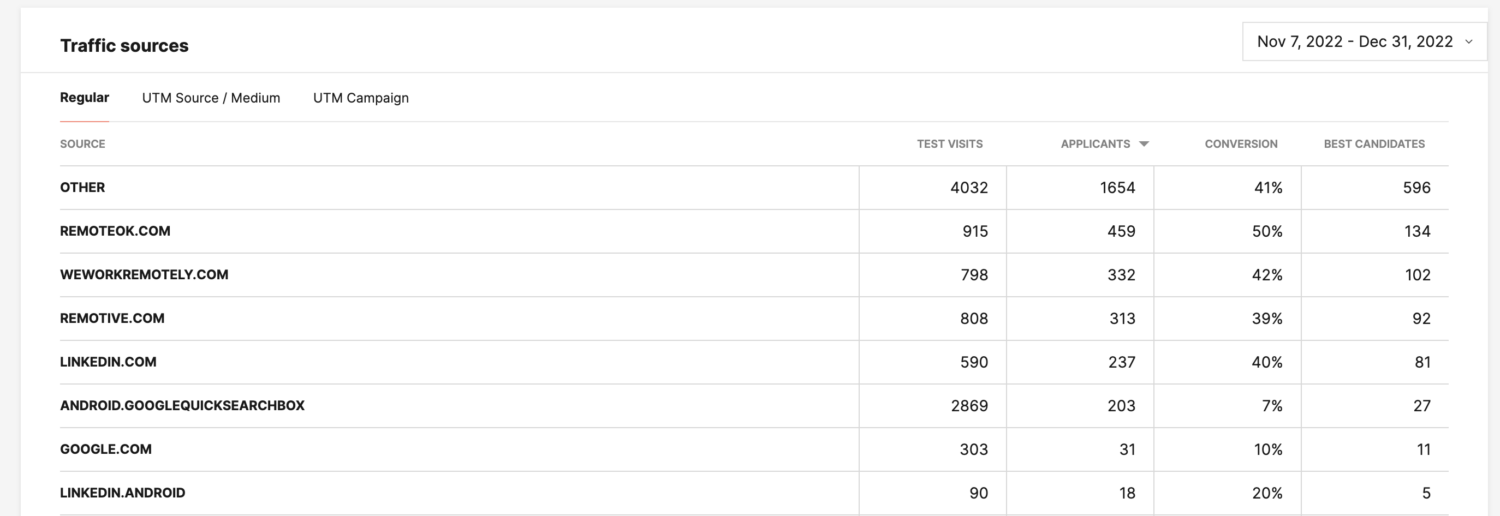Open the date range dropdown
The height and width of the screenshot is (516, 1500).
[1355, 42]
